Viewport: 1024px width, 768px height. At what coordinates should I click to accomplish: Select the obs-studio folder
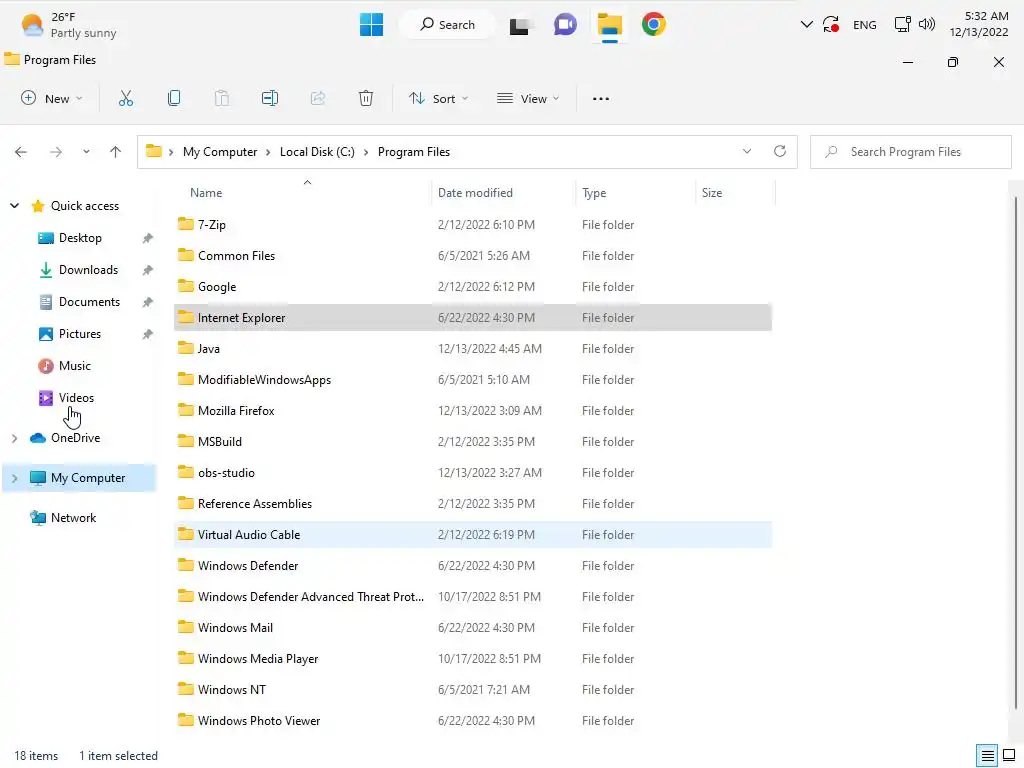[473, 473]
